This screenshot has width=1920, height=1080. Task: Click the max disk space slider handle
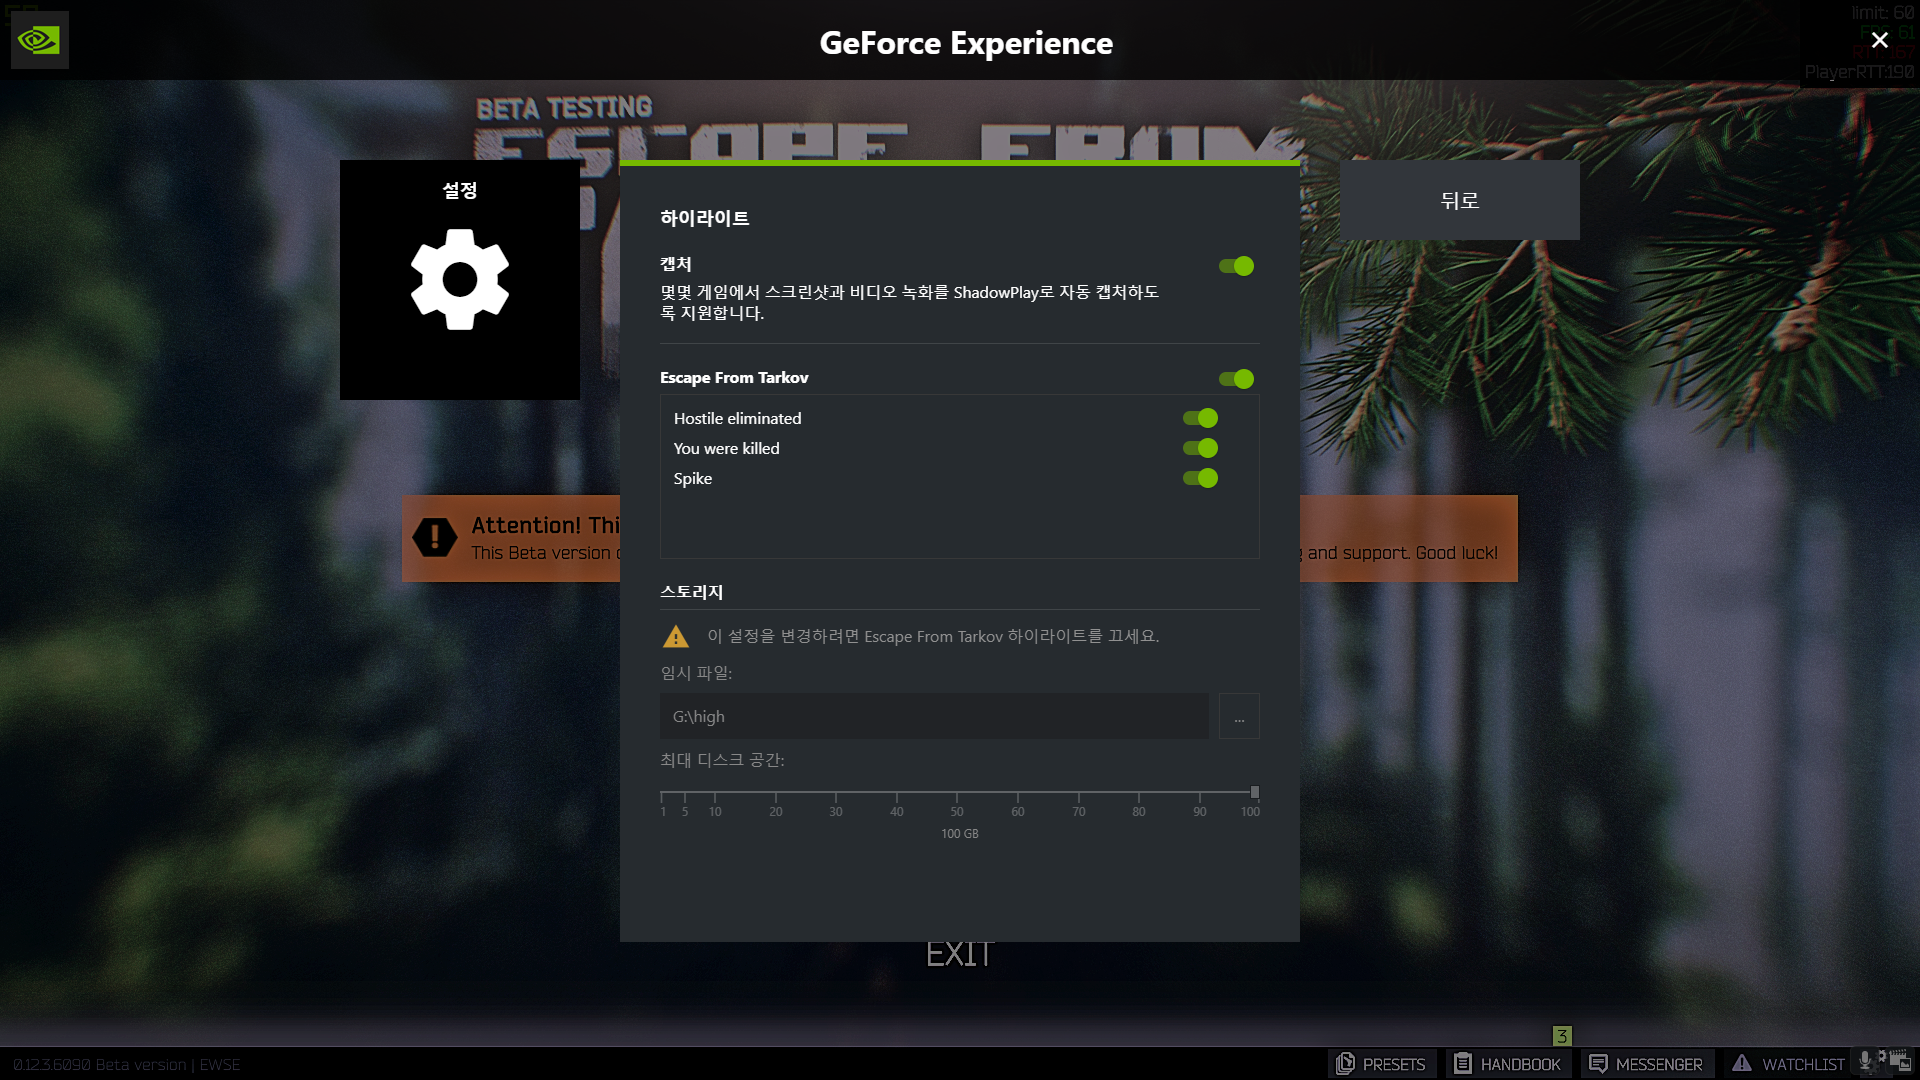(x=1254, y=792)
